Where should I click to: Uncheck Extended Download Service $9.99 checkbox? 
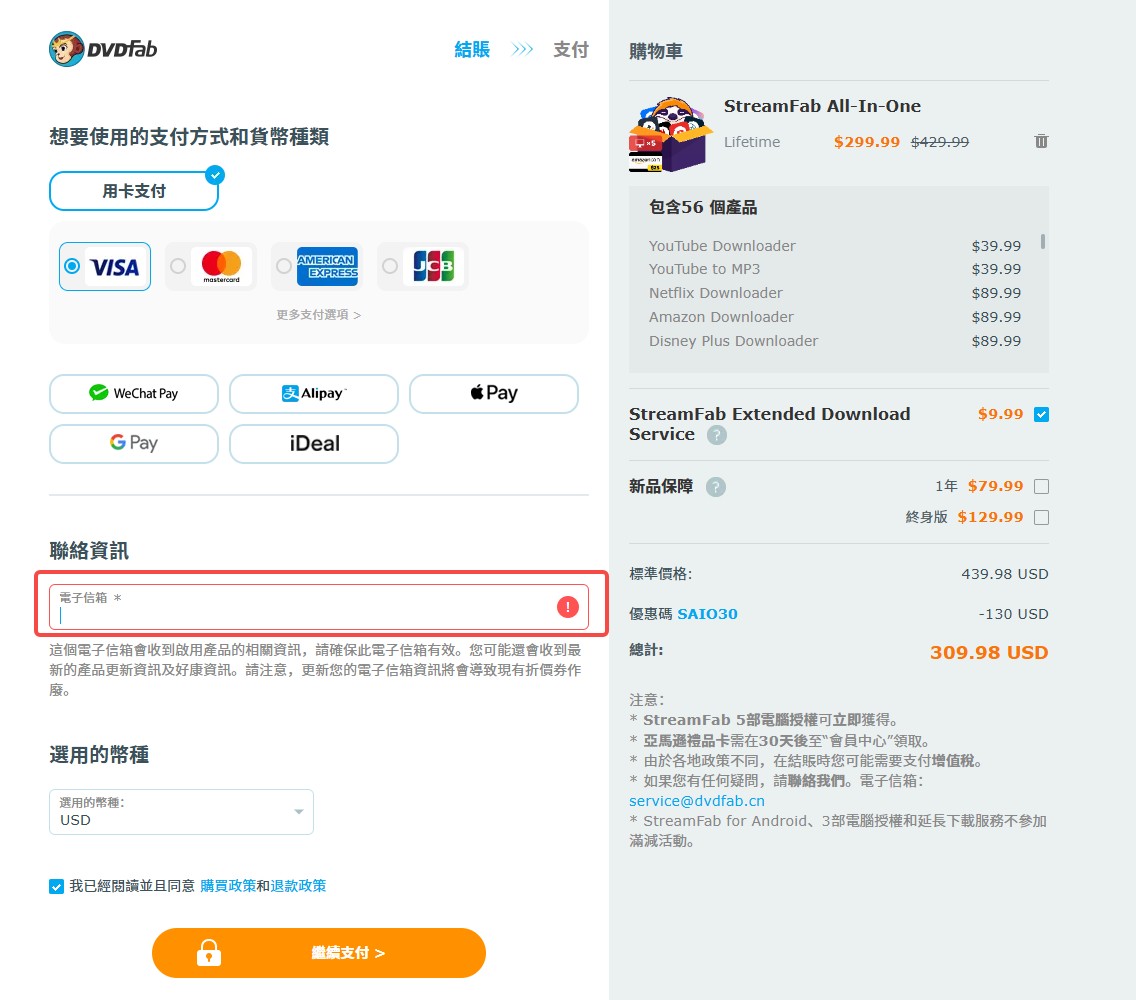pyautogui.click(x=1041, y=414)
